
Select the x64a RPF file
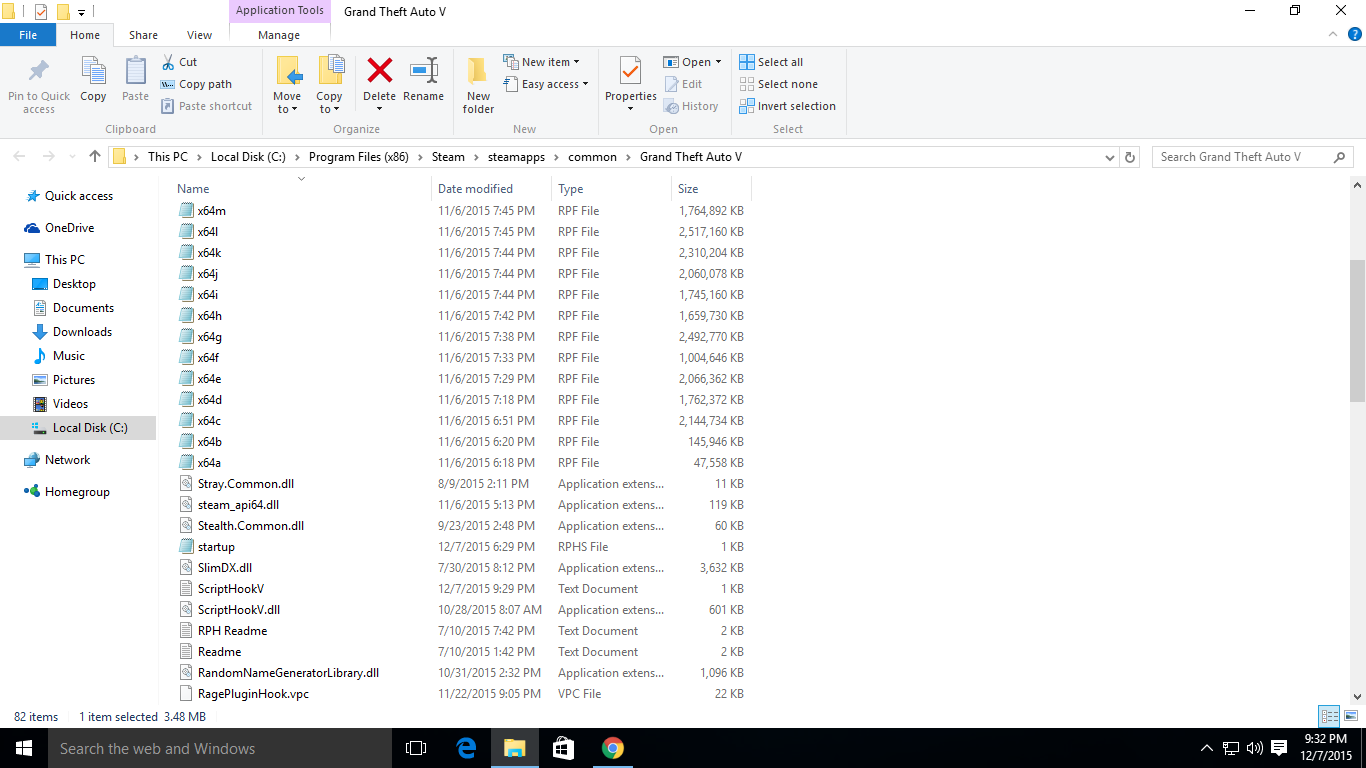pos(209,463)
